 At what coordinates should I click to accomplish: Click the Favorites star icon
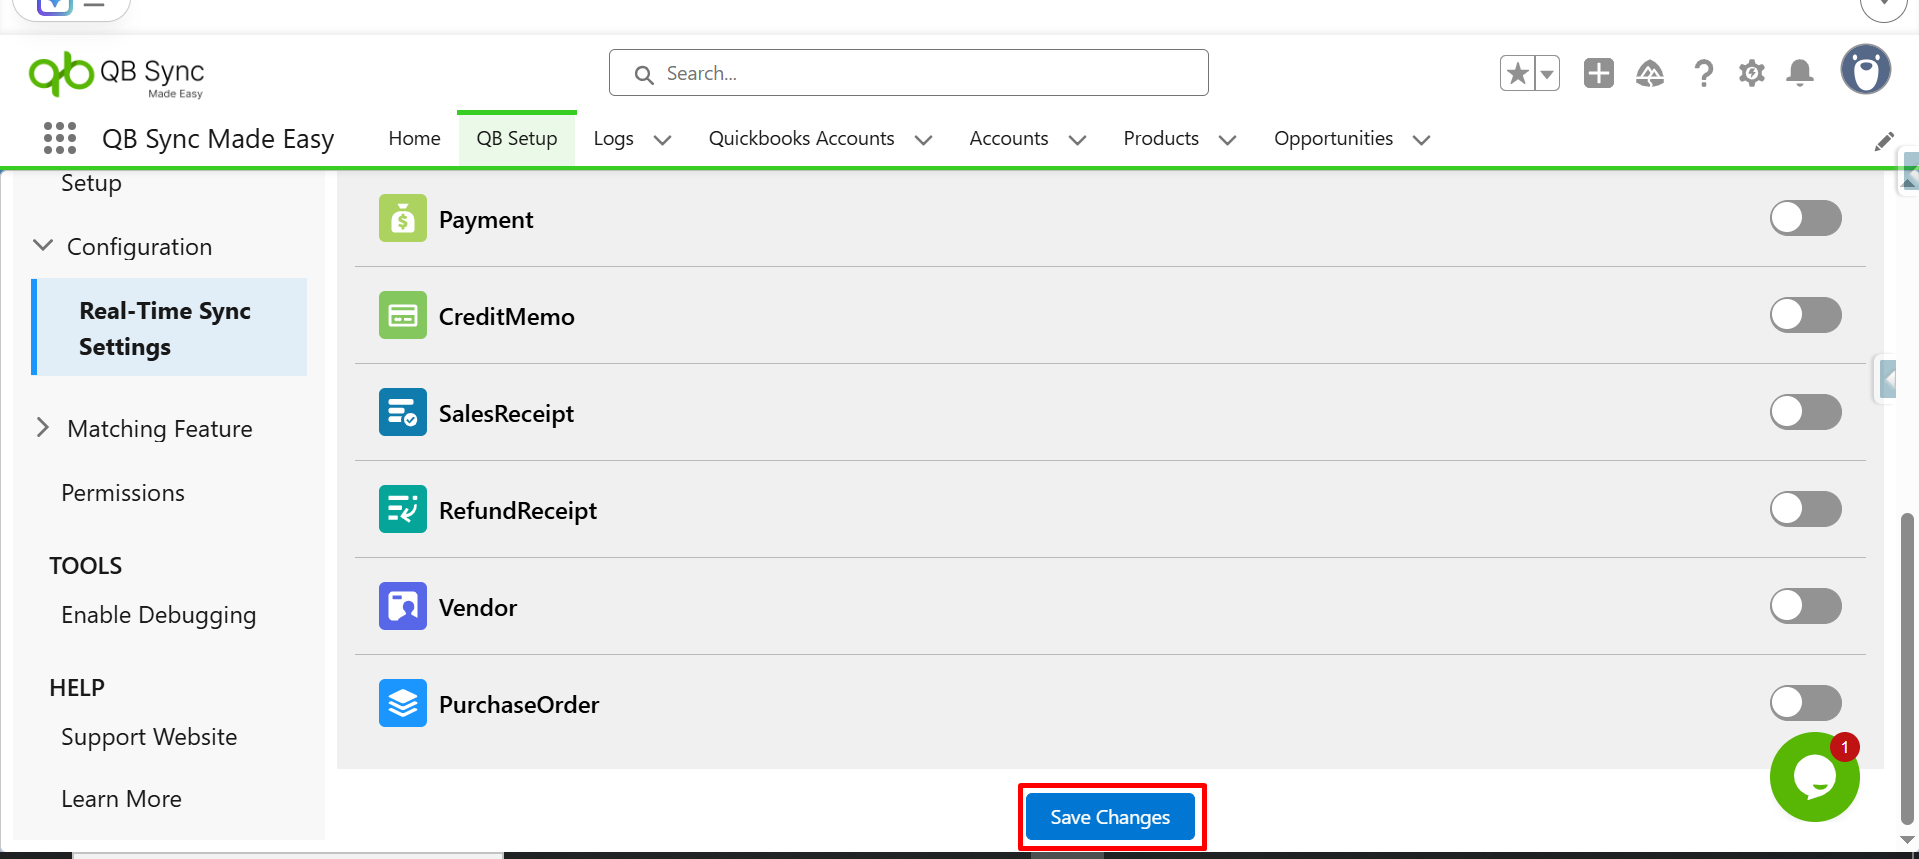tap(1518, 73)
